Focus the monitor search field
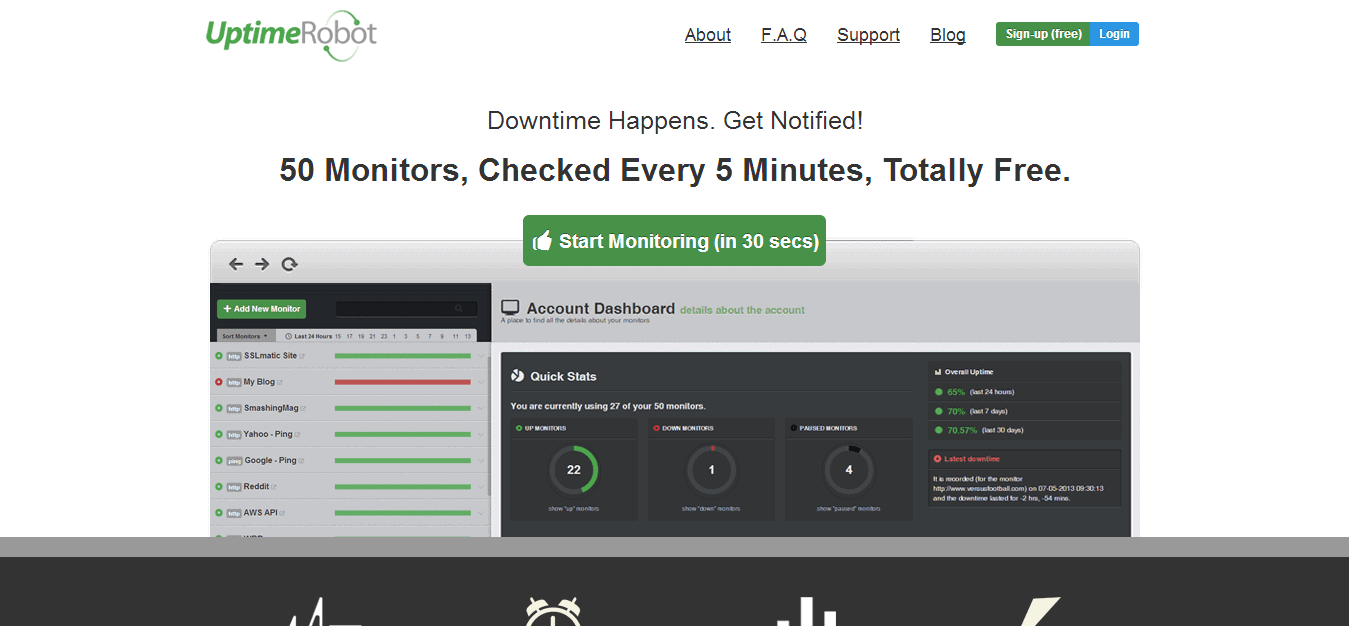Image resolution: width=1349 pixels, height=626 pixels. point(406,309)
